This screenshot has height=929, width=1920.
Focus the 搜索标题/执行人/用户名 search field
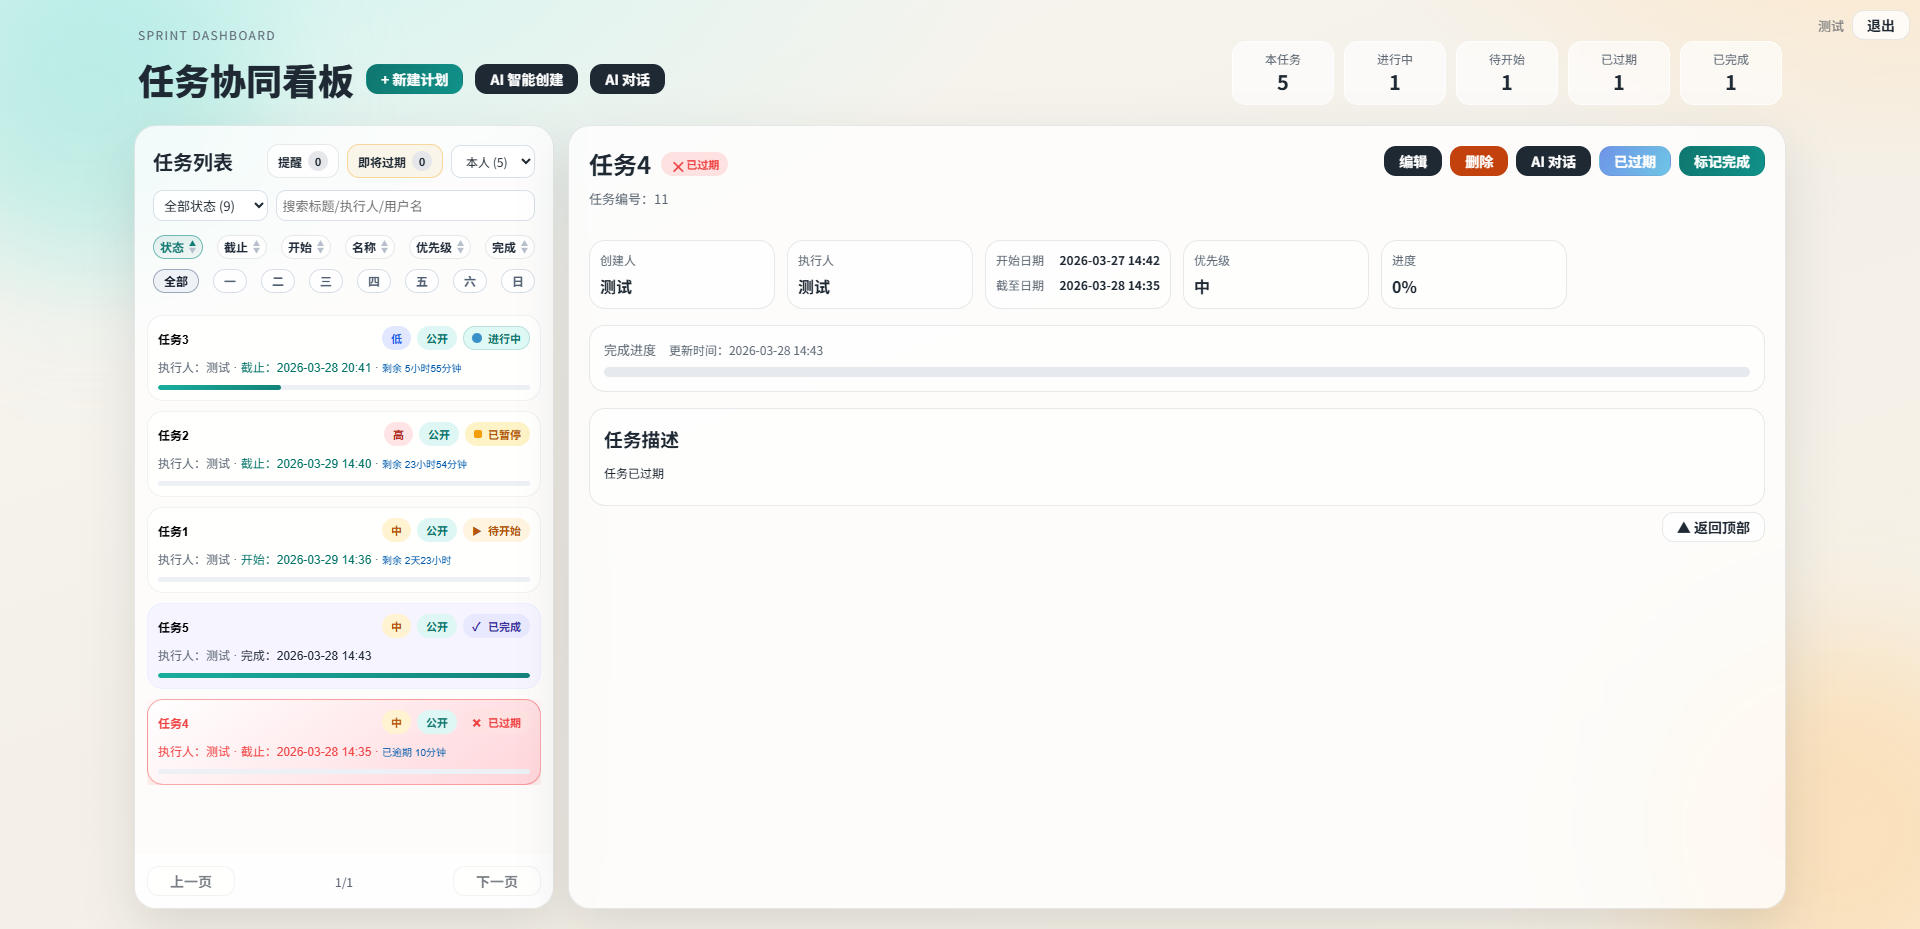click(x=405, y=206)
